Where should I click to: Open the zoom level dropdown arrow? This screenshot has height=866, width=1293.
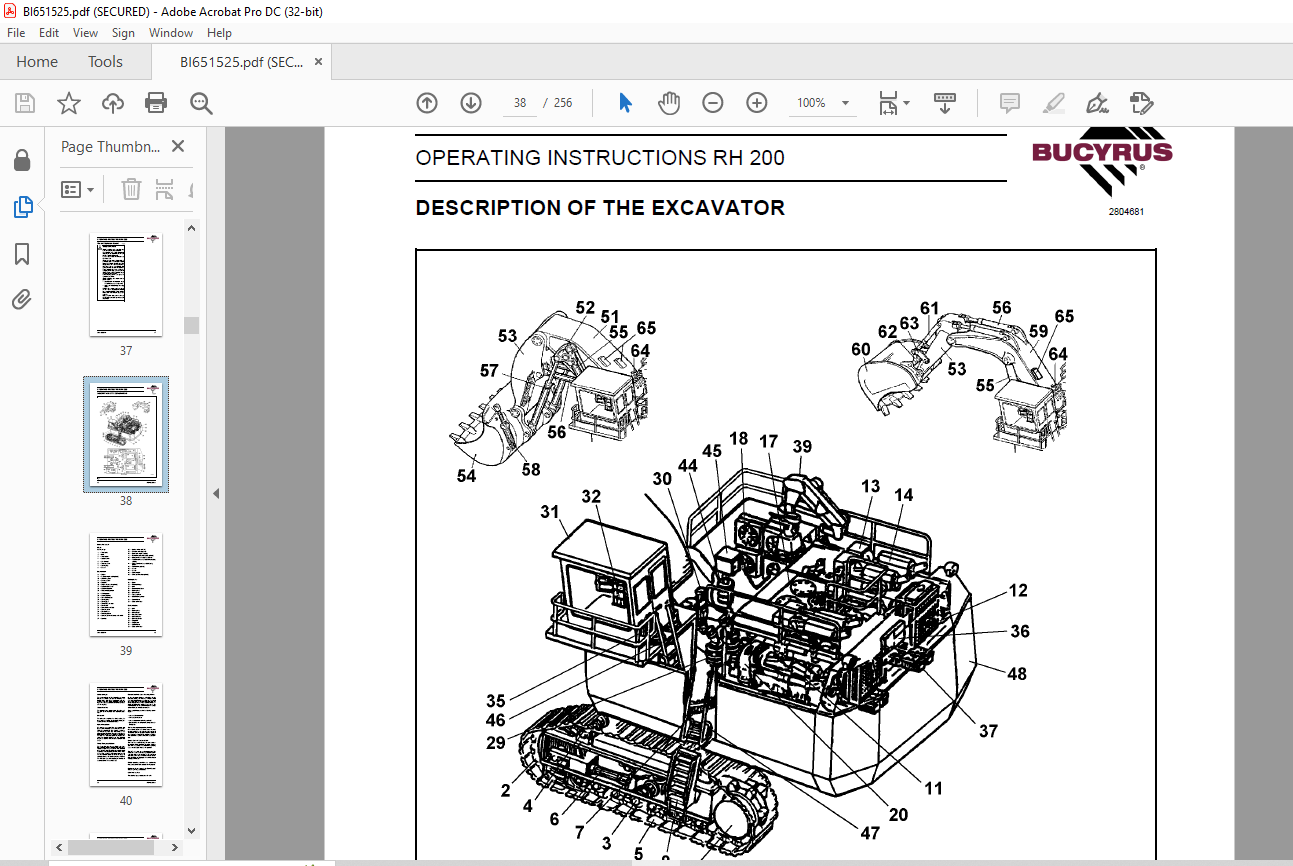[x=845, y=103]
